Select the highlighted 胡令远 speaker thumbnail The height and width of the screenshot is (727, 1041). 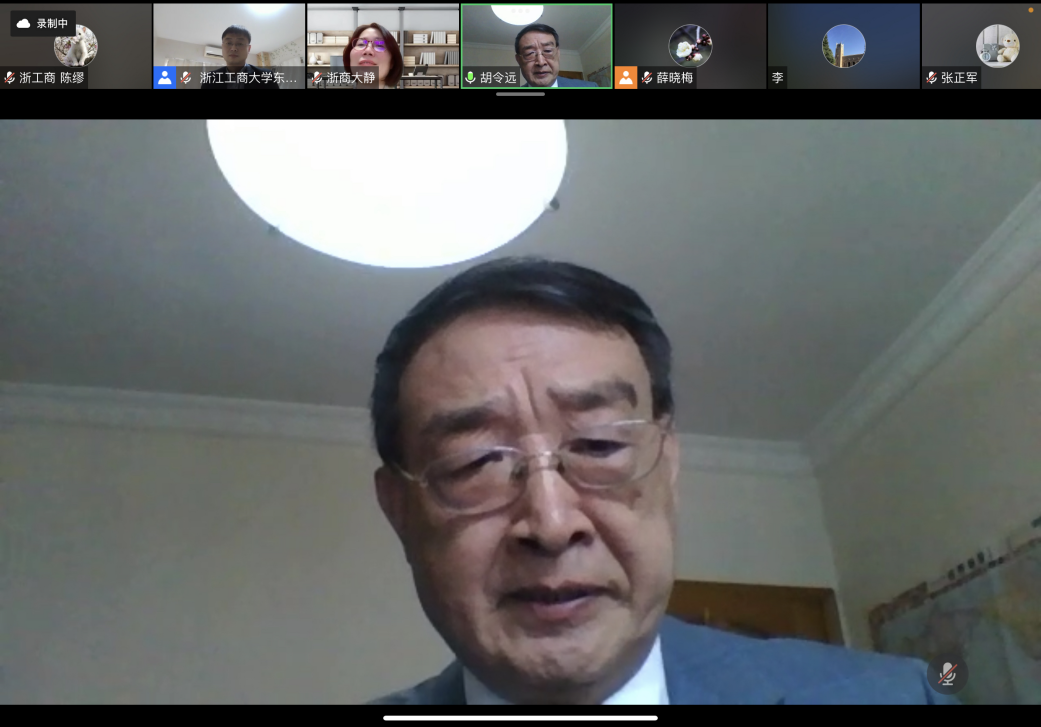[x=536, y=46]
